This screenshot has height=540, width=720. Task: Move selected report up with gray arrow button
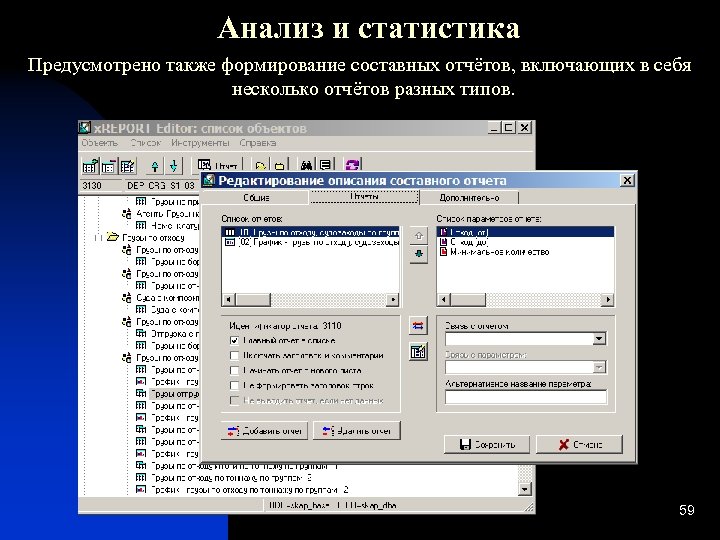[418, 236]
